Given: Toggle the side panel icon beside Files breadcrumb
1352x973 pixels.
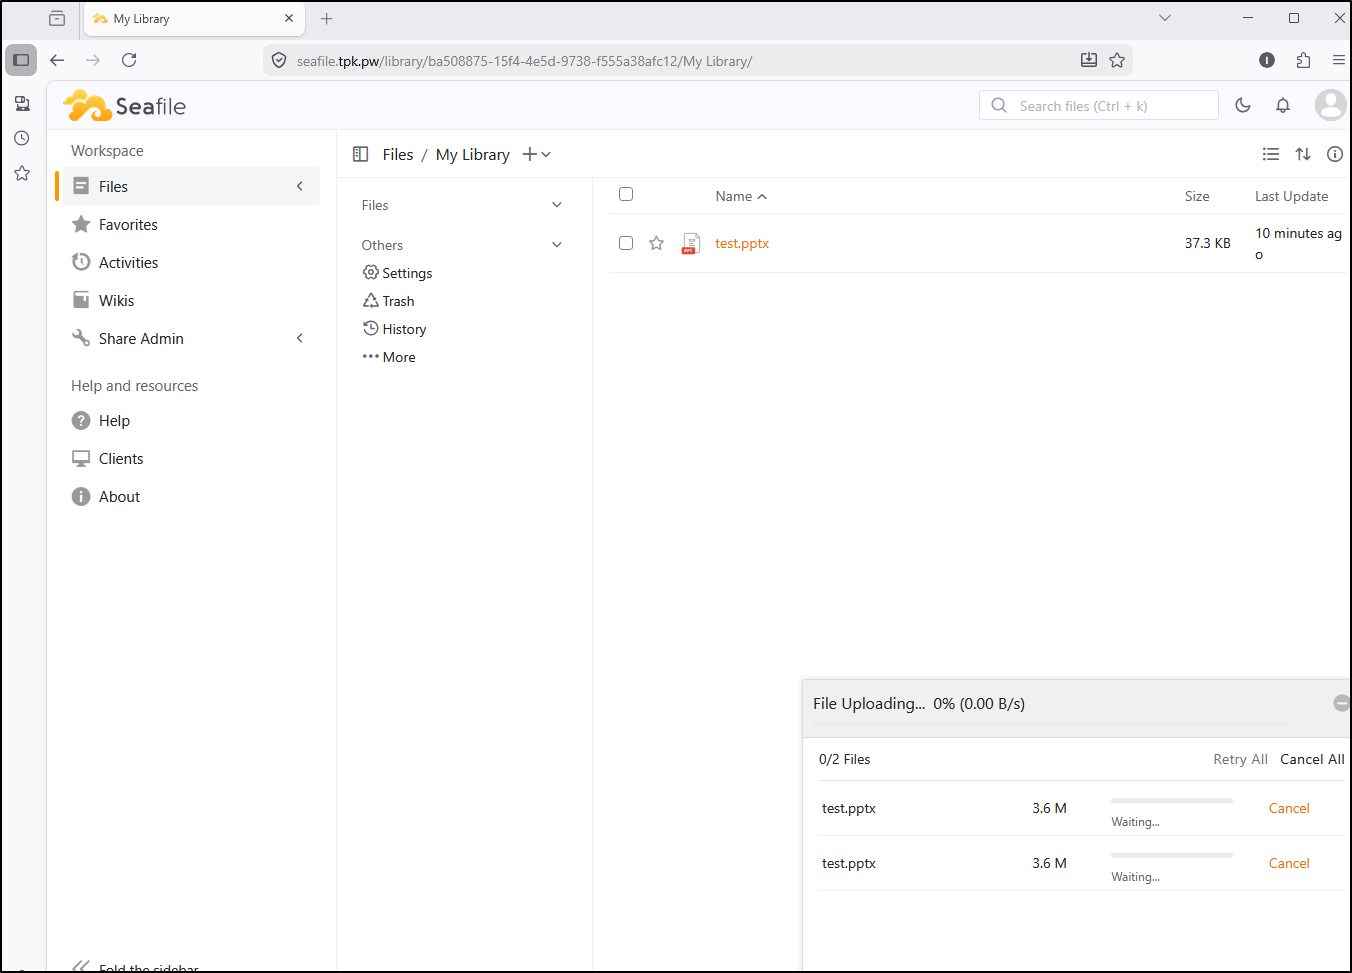Looking at the screenshot, I should (x=361, y=154).
